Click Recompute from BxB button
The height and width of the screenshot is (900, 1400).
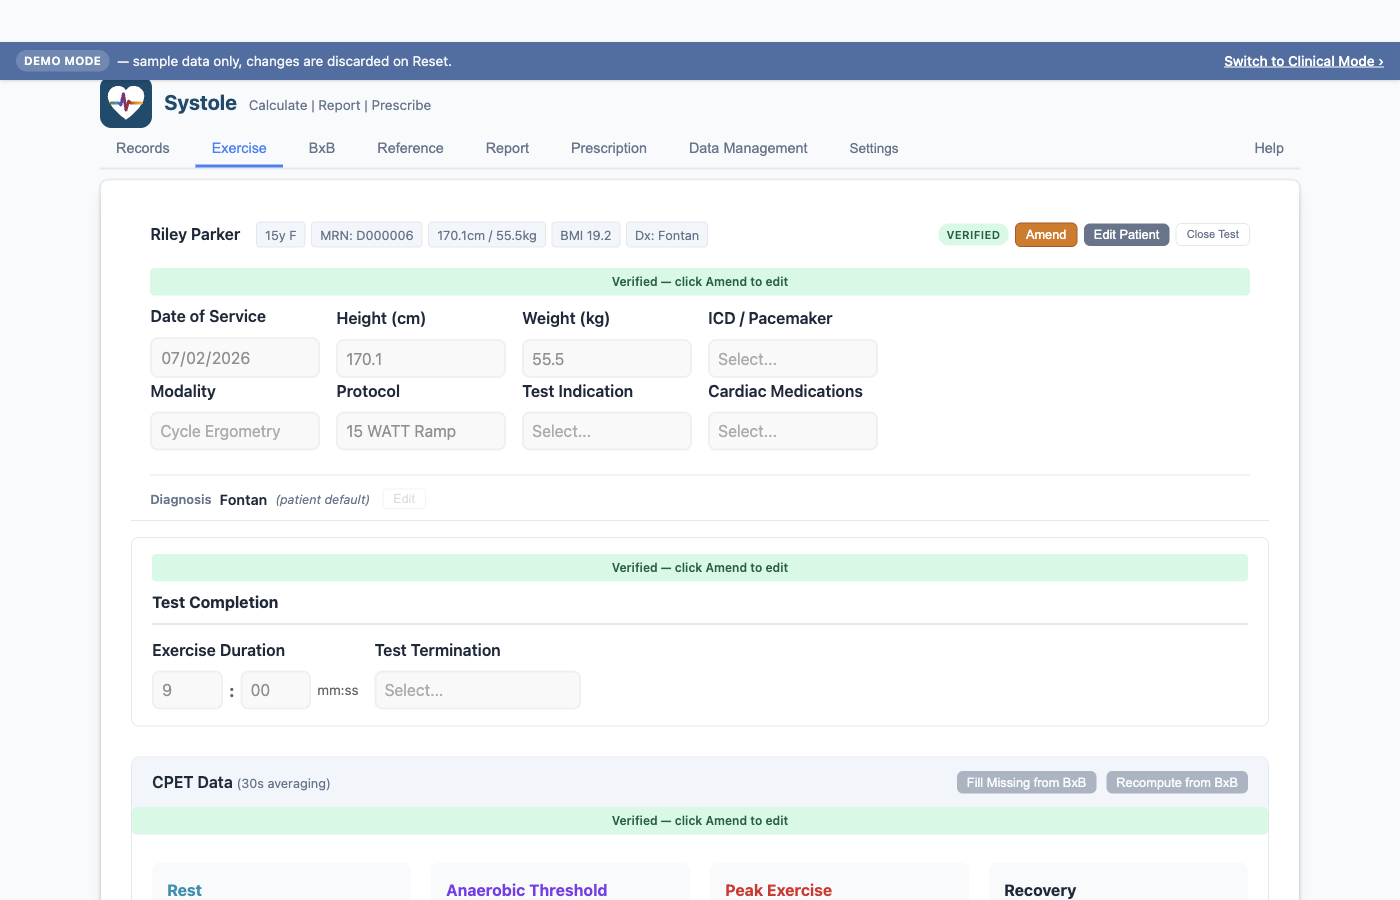point(1177,782)
